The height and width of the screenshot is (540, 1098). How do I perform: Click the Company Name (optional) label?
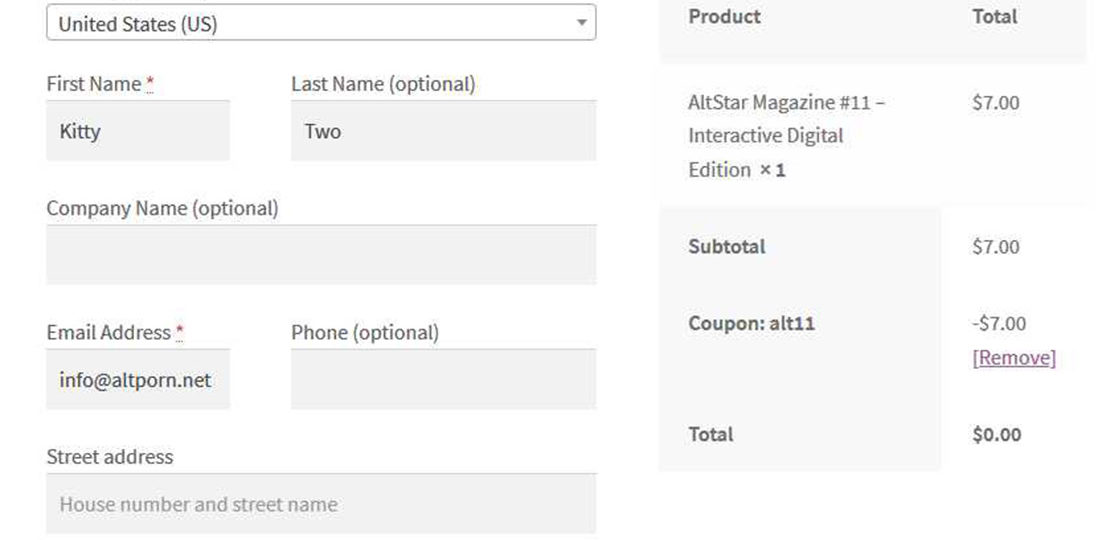[162, 208]
